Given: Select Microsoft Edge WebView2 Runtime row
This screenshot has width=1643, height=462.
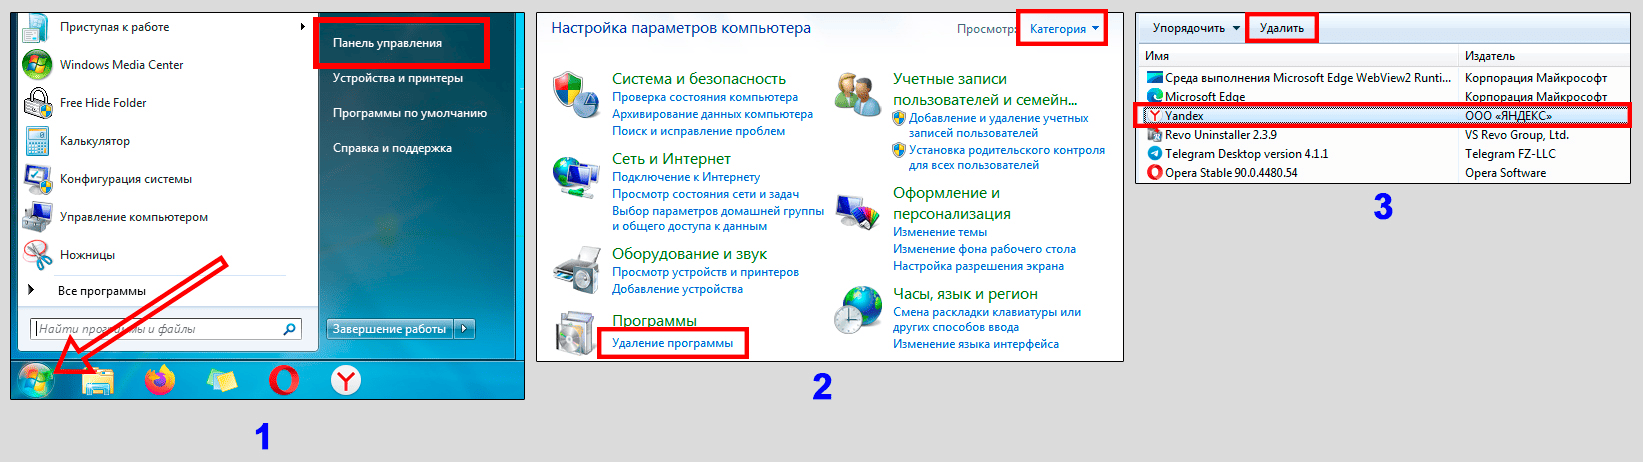Looking at the screenshot, I should click(x=1384, y=78).
